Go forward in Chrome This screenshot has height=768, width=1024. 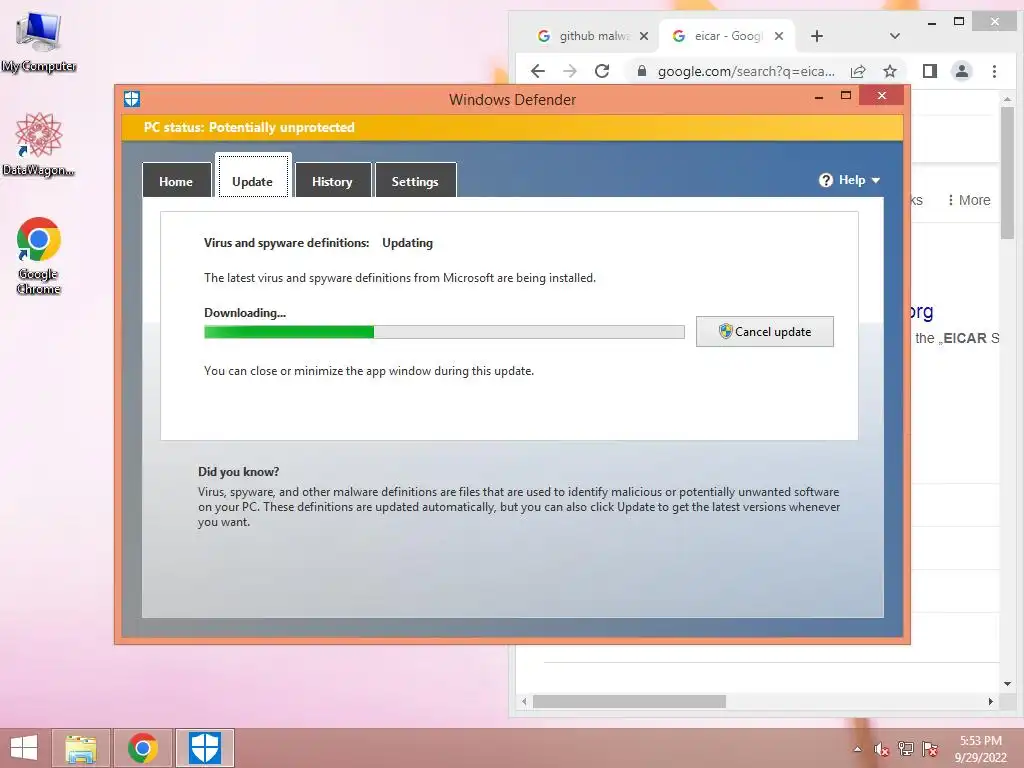[x=570, y=71]
